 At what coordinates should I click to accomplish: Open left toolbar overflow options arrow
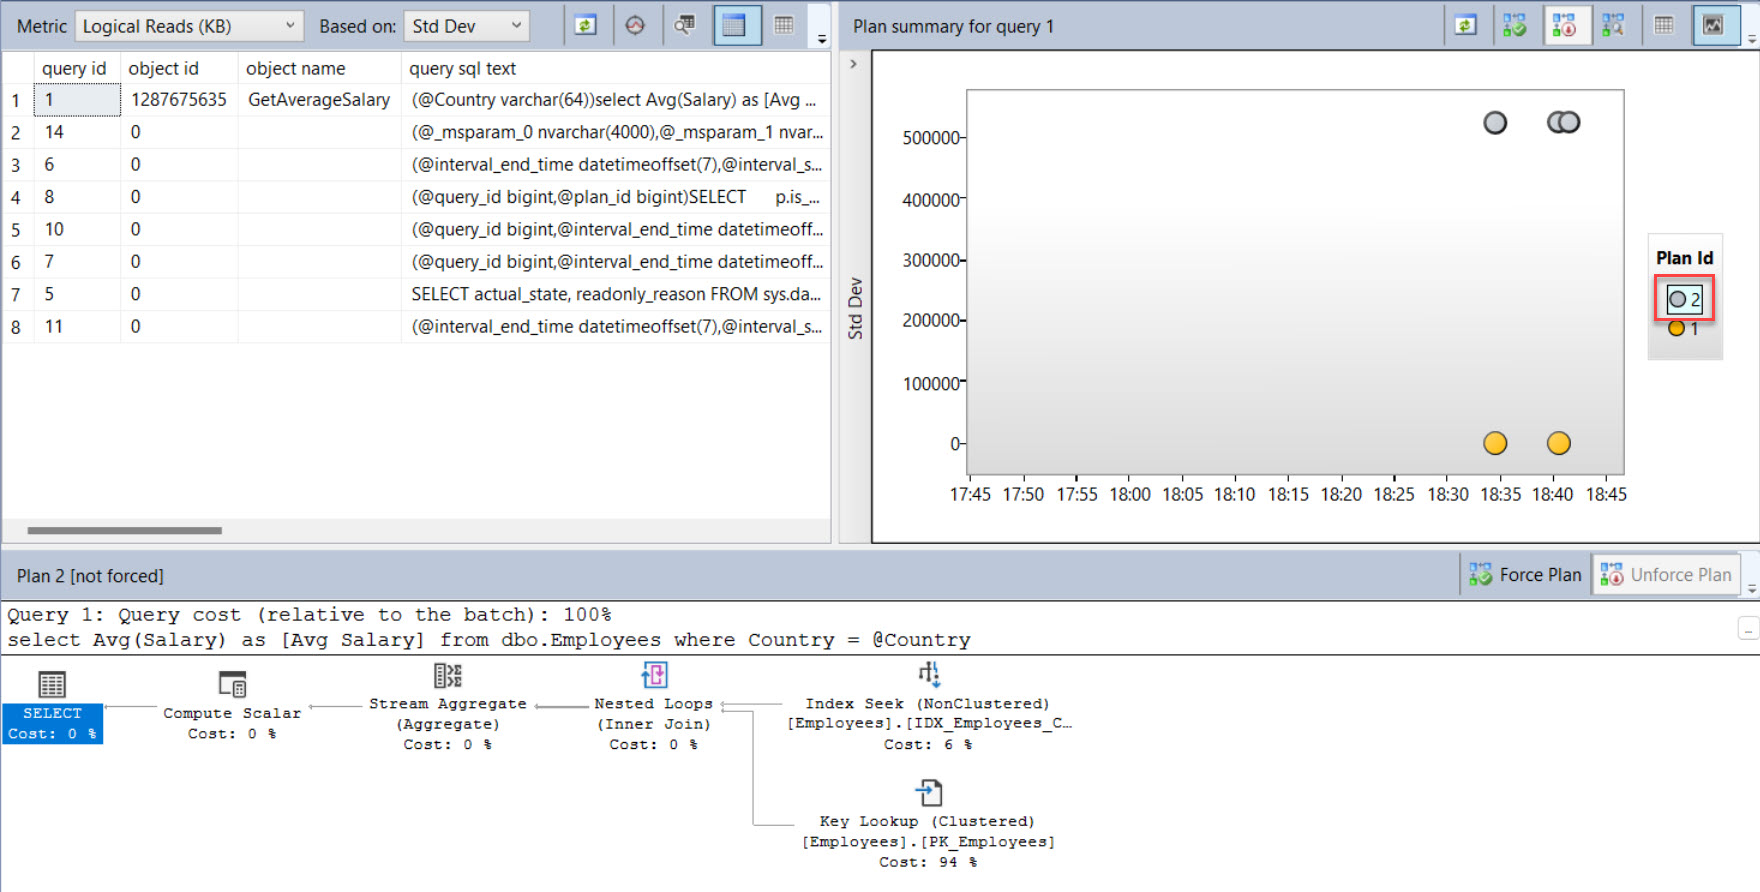822,39
